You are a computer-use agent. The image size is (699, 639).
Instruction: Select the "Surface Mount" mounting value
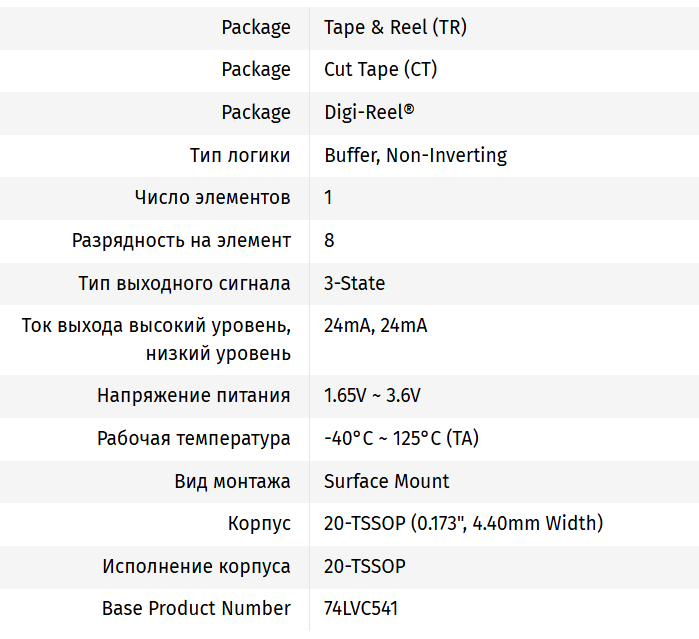coord(386,481)
